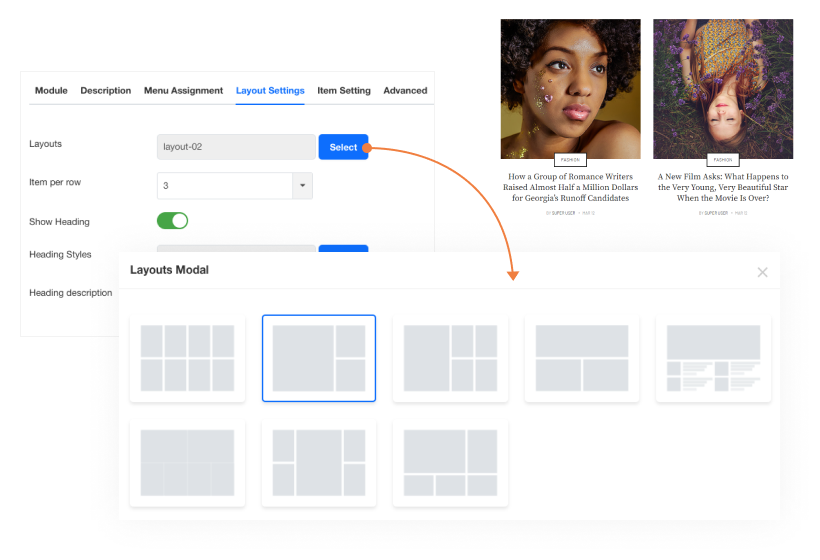This screenshot has width=820, height=560.
Task: Switch to the Module tab
Action: [51, 91]
